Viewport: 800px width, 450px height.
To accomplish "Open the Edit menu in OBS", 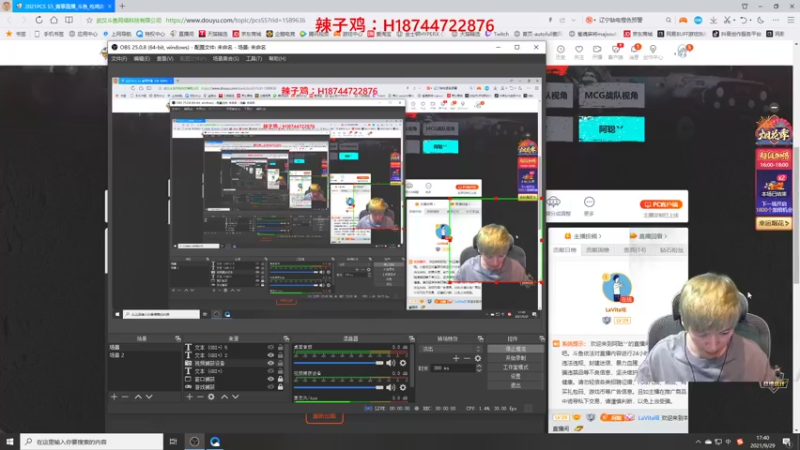I will (141, 59).
